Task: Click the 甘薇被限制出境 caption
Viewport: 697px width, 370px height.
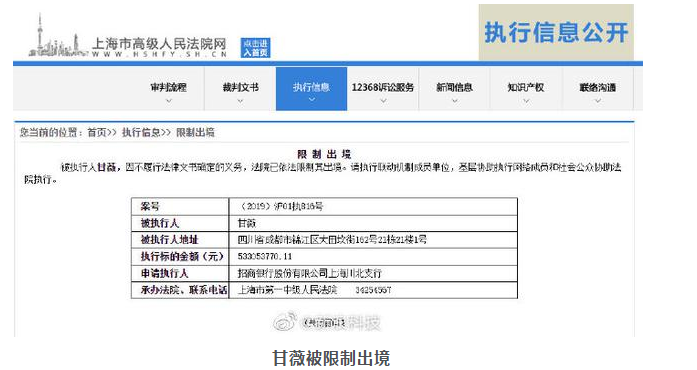Action: click(331, 358)
